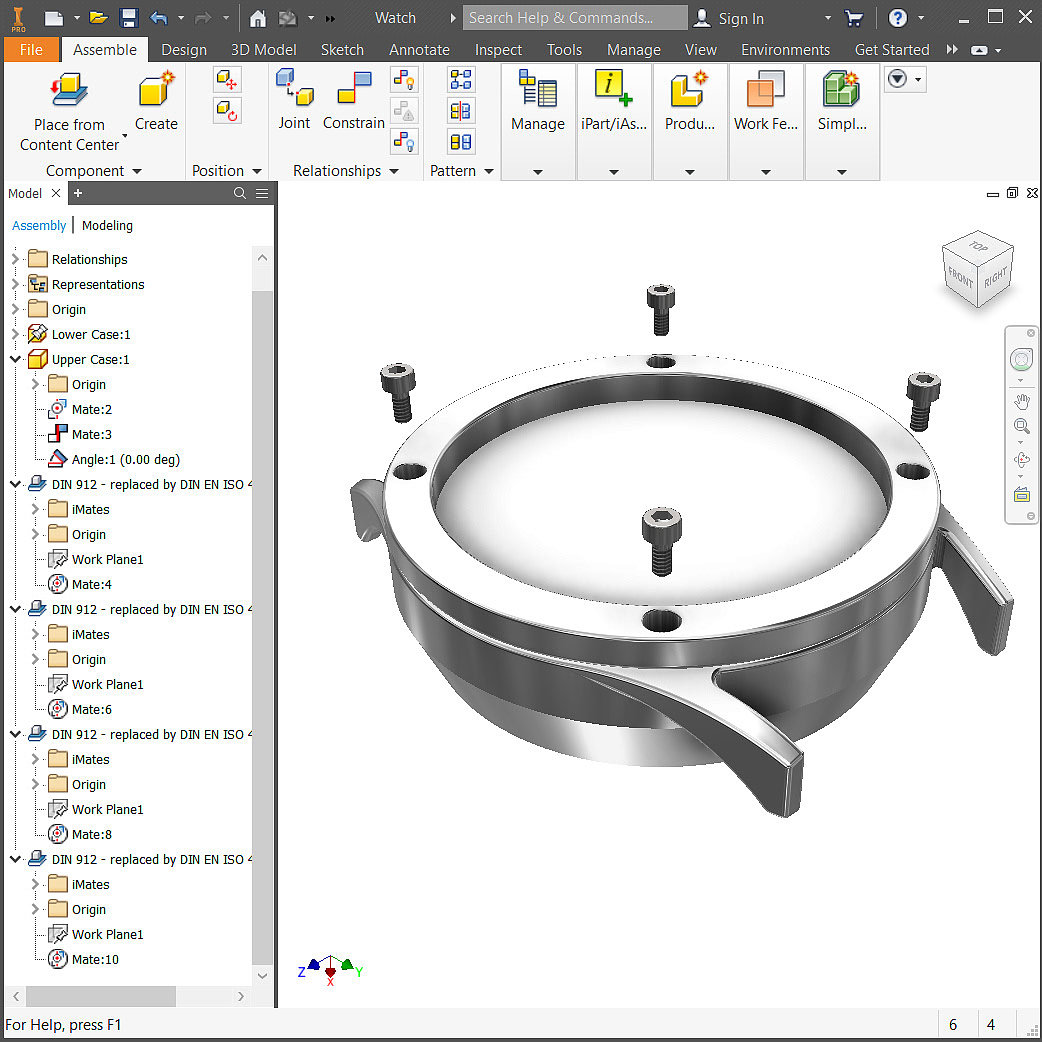The height and width of the screenshot is (1042, 1042).
Task: Select the Joint tool
Action: point(294,90)
